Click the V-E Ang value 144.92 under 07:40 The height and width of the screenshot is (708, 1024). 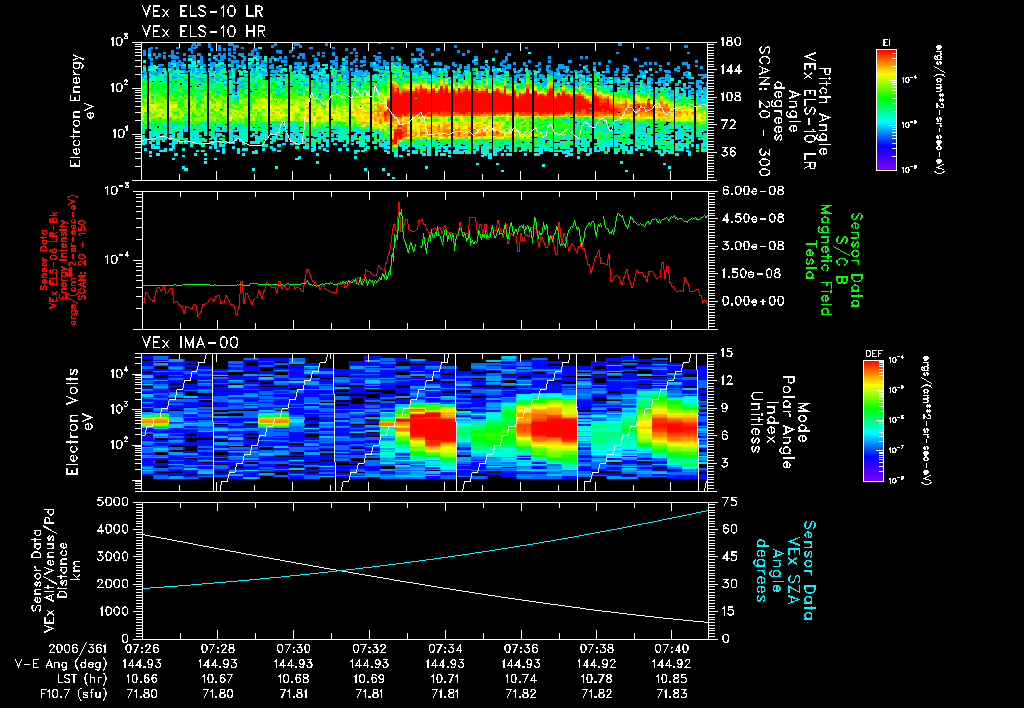point(672,665)
